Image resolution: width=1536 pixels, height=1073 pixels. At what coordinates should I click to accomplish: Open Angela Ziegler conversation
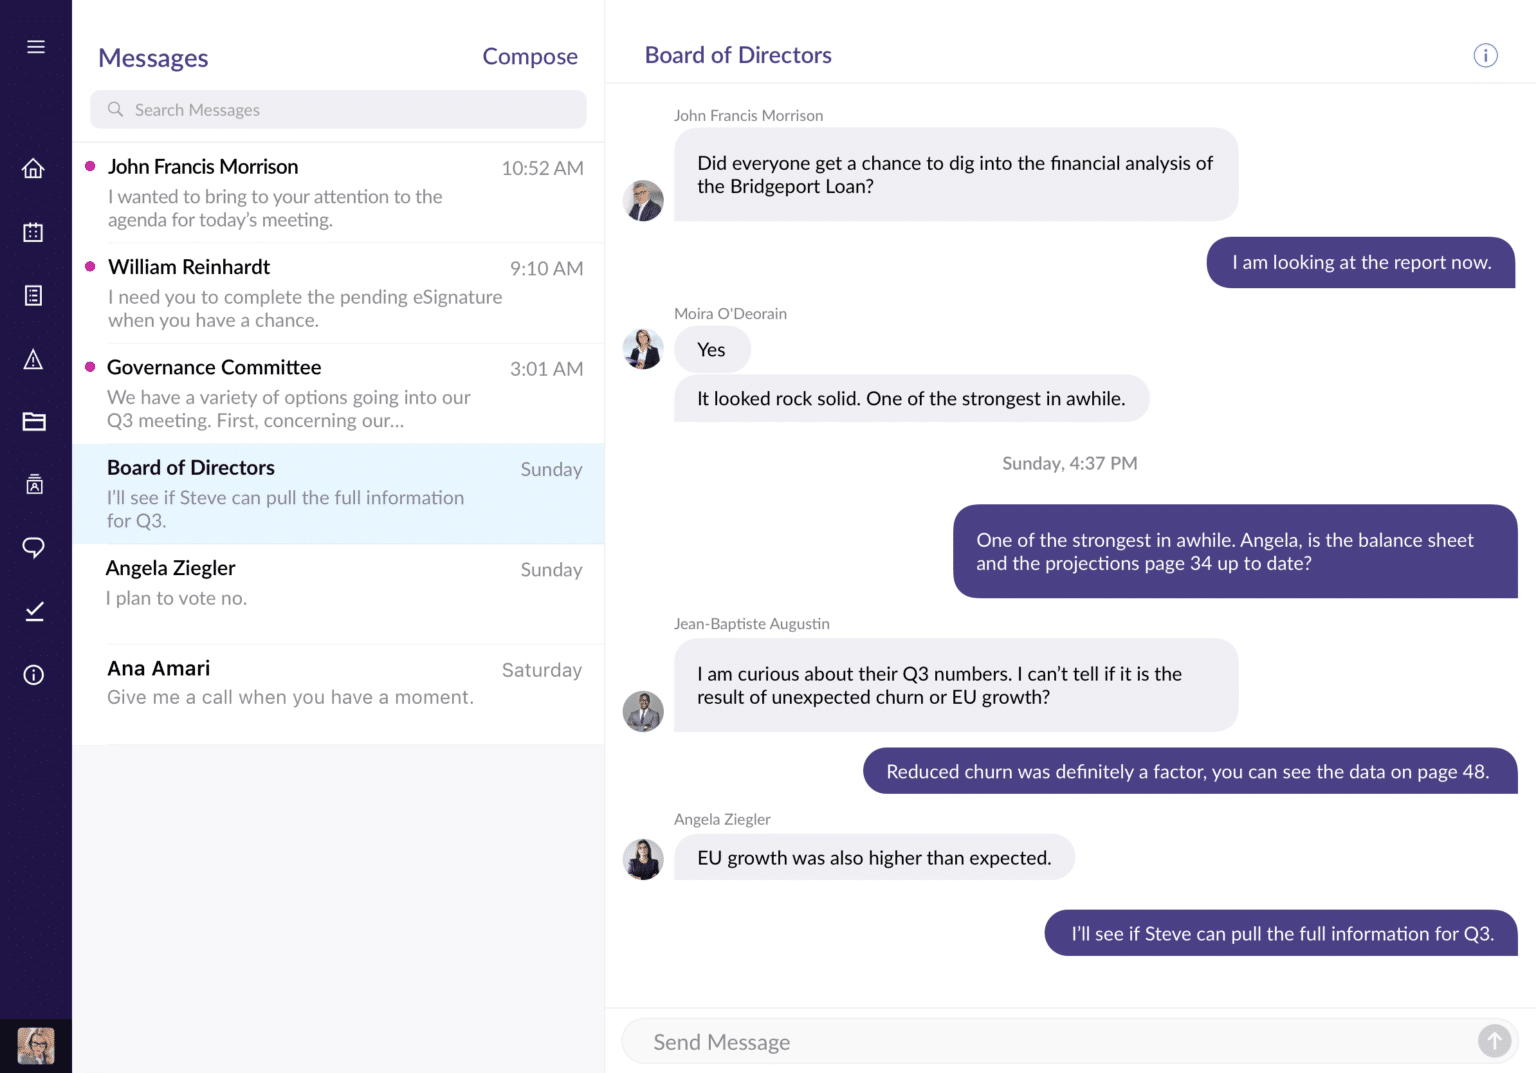[338, 593]
